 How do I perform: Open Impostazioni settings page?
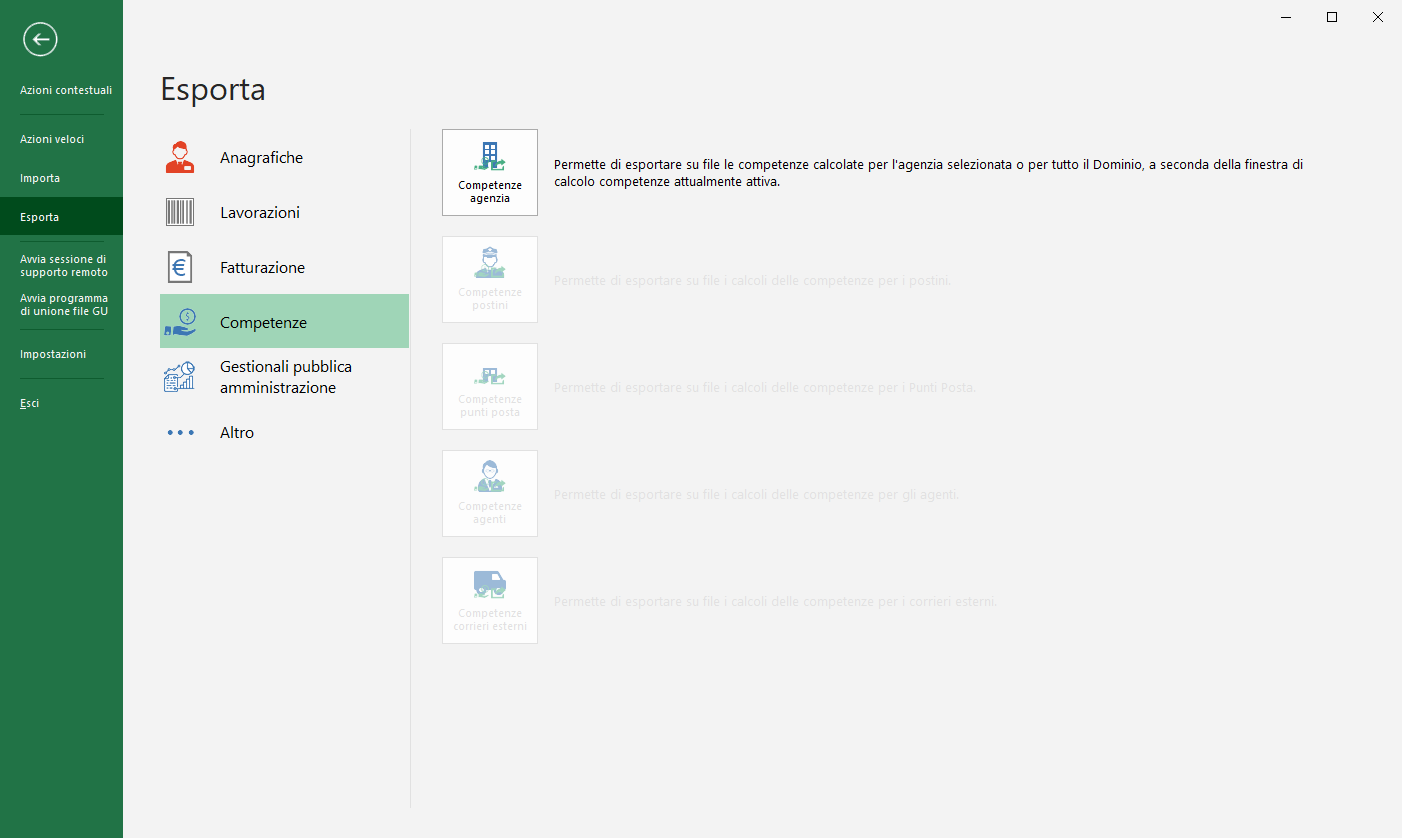[x=53, y=354]
